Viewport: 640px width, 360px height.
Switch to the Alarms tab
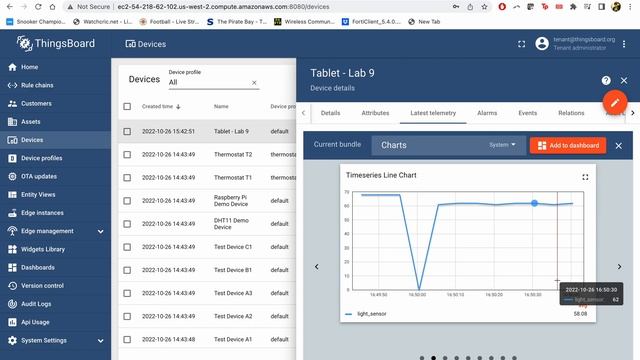(487, 113)
